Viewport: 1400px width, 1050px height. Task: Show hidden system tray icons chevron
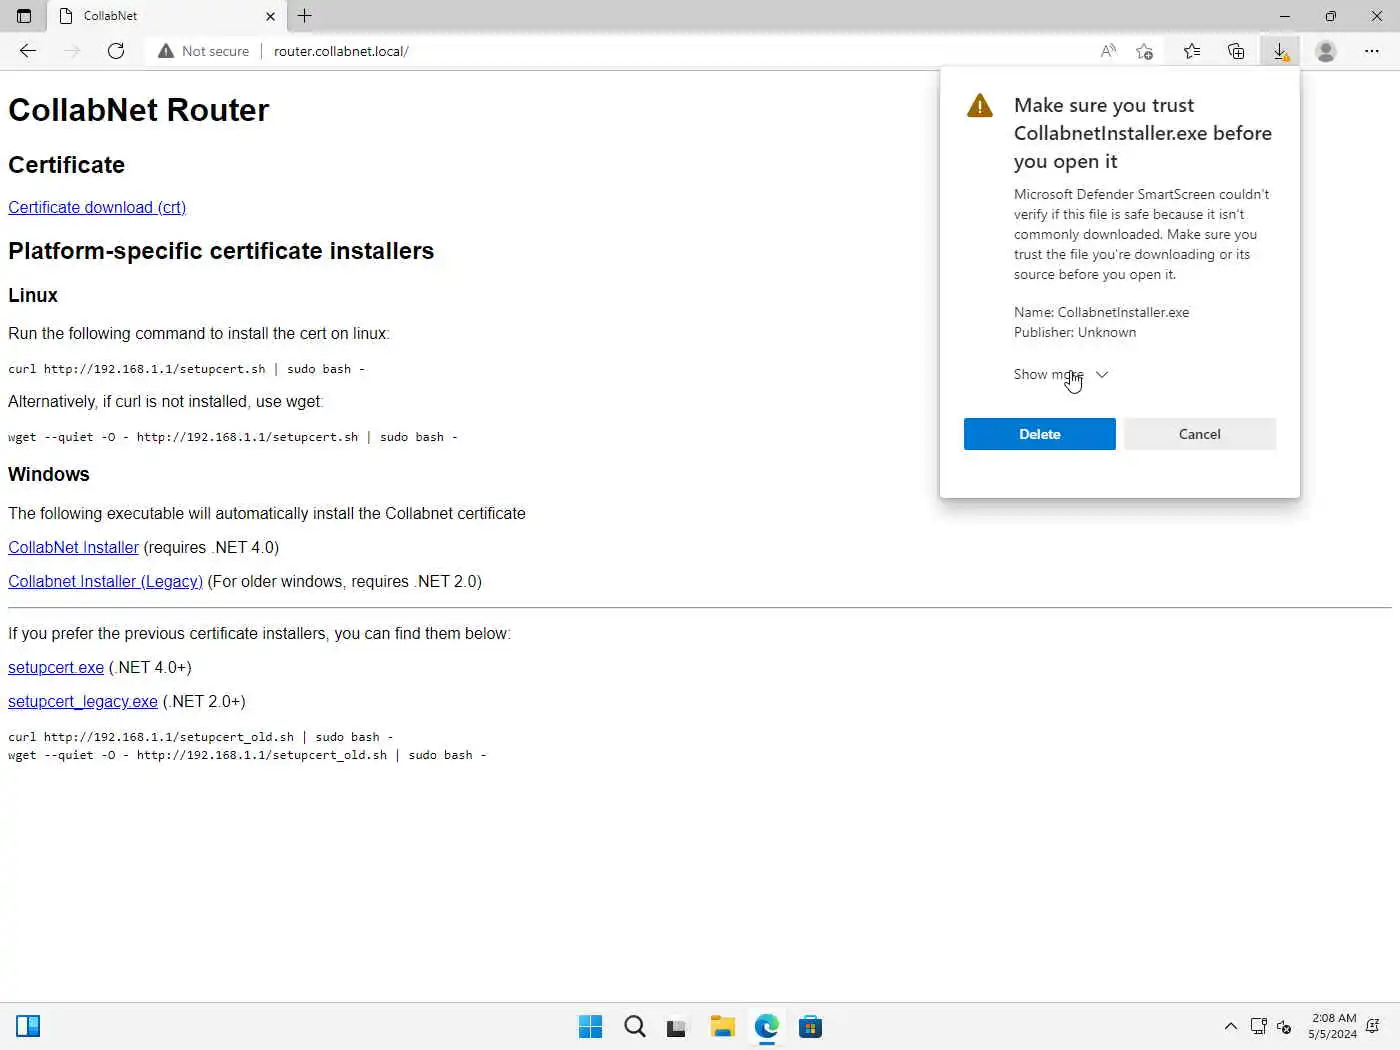click(x=1231, y=1026)
